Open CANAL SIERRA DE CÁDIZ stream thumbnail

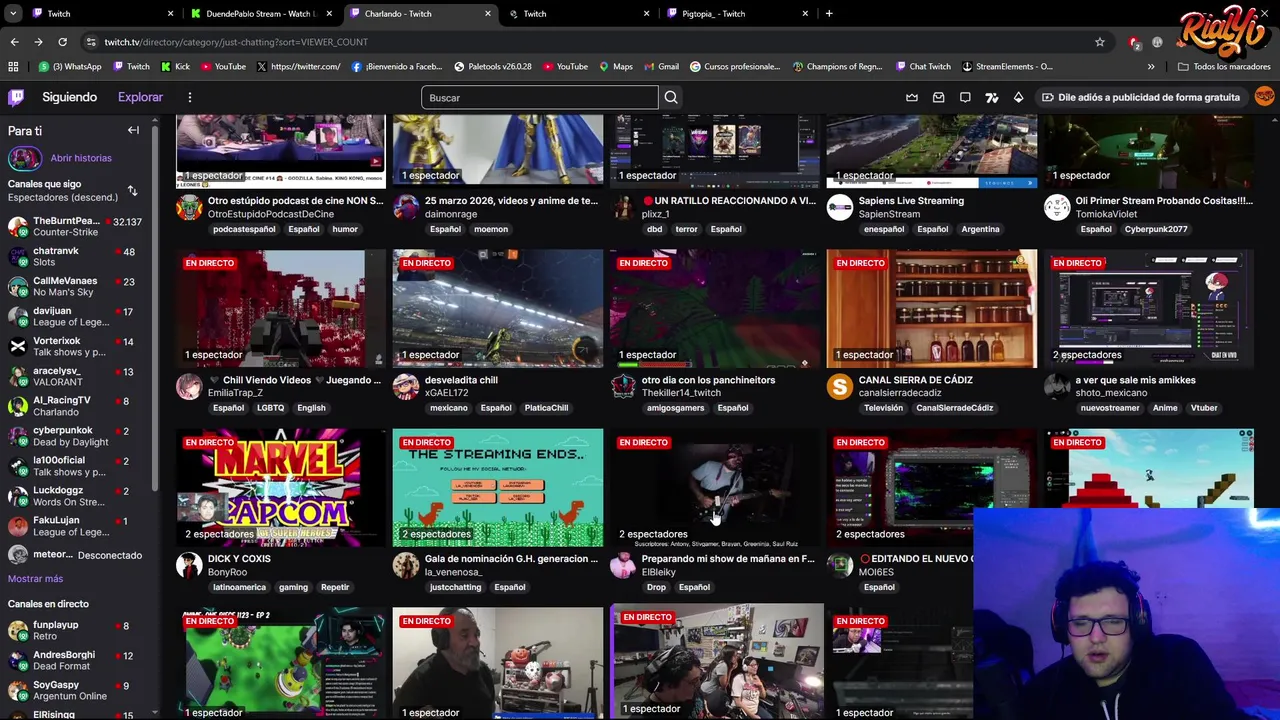[932, 308]
